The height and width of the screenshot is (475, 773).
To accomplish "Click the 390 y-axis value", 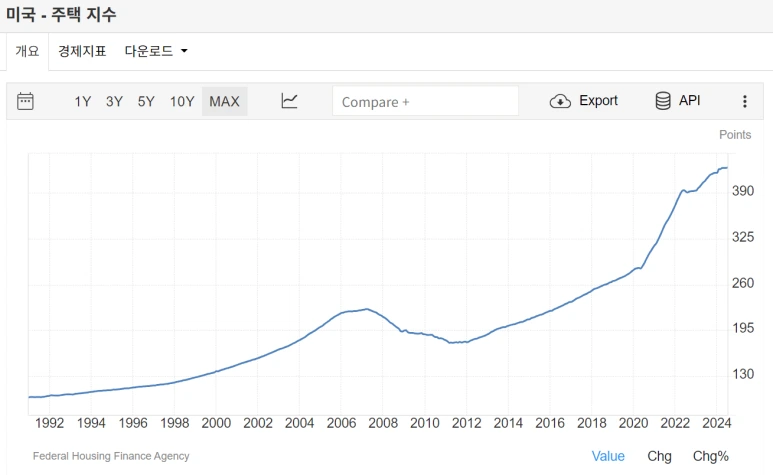I will (743, 191).
